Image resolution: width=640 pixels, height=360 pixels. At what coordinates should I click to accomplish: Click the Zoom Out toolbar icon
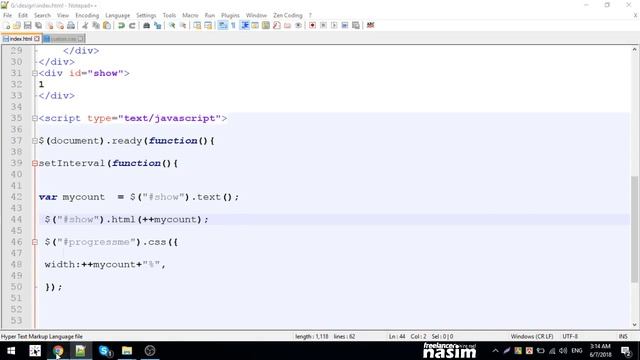coord(183,25)
